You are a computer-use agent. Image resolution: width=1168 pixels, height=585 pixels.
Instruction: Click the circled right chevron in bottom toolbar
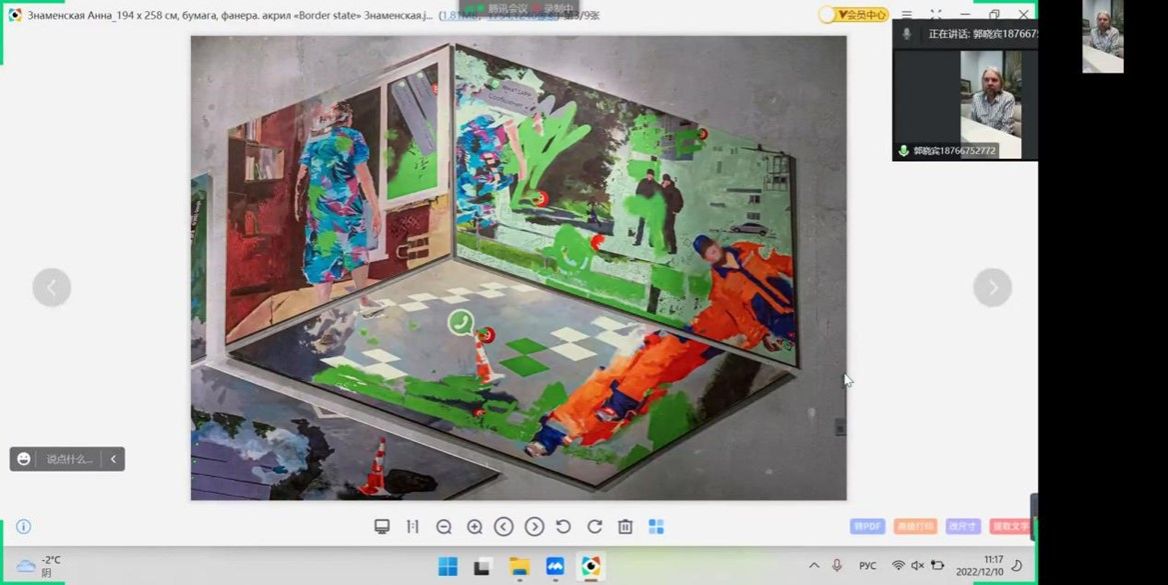click(x=534, y=527)
